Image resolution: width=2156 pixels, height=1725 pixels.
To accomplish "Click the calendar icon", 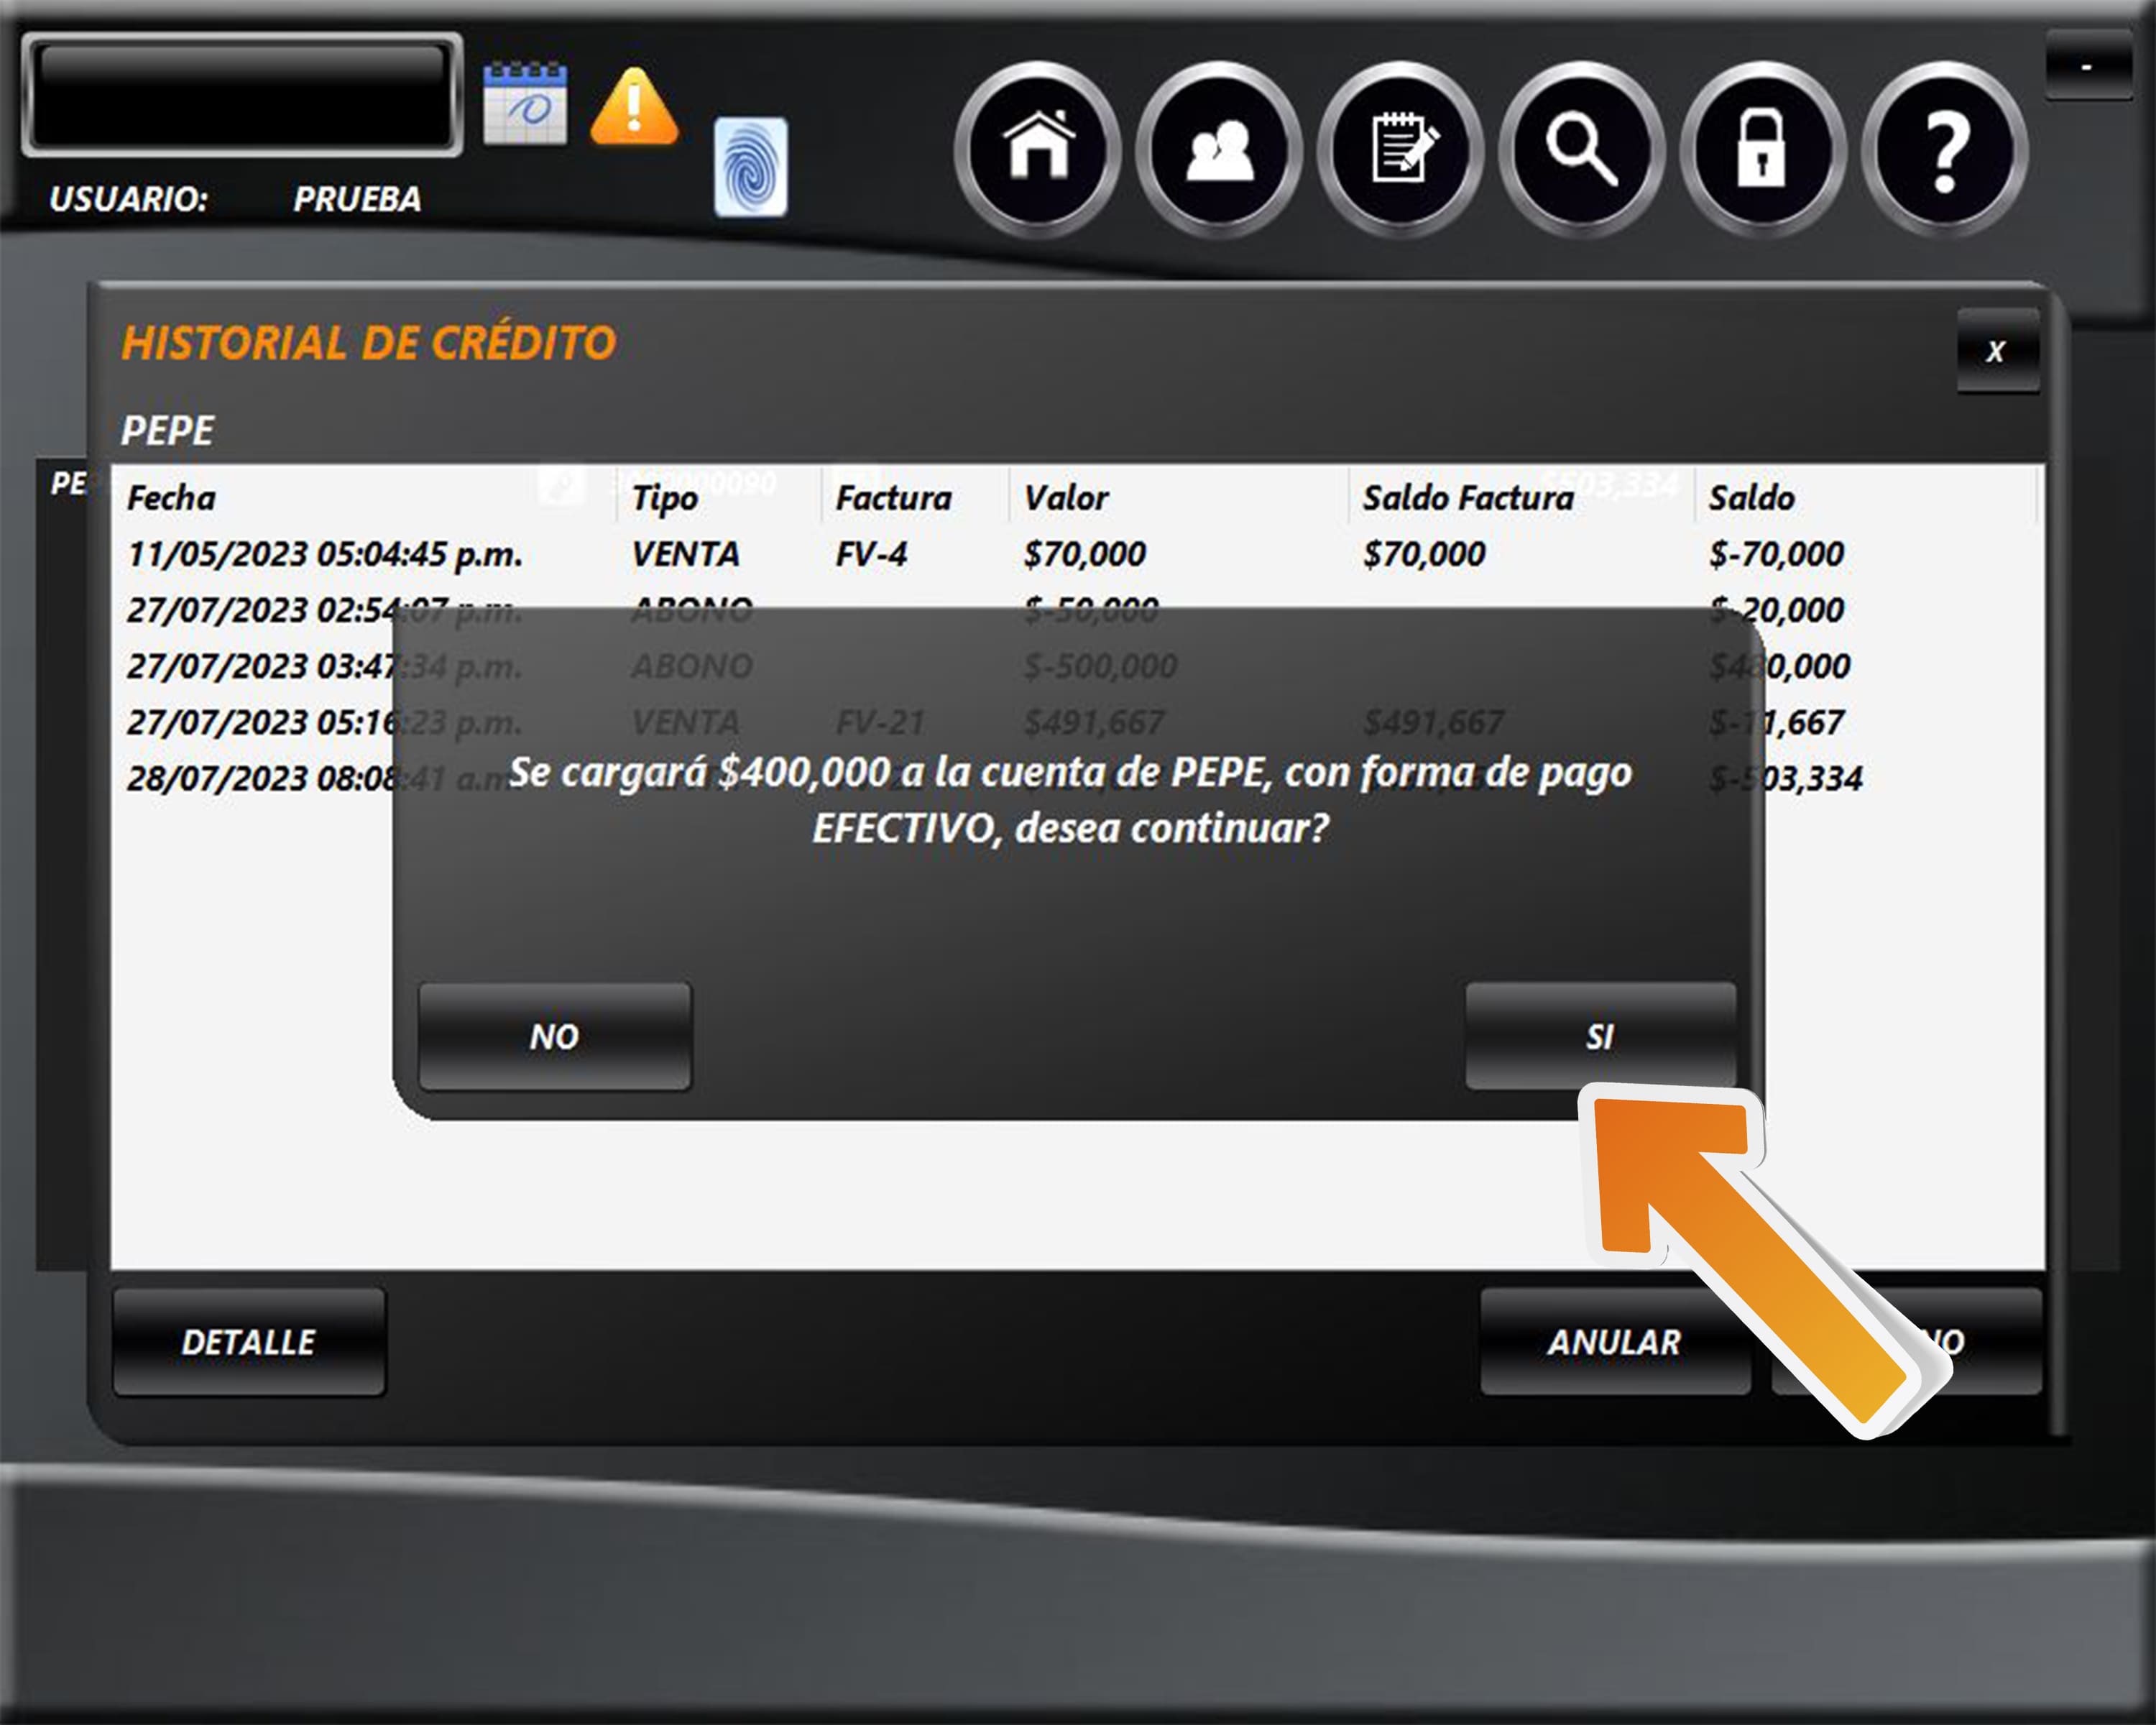I will tap(525, 104).
